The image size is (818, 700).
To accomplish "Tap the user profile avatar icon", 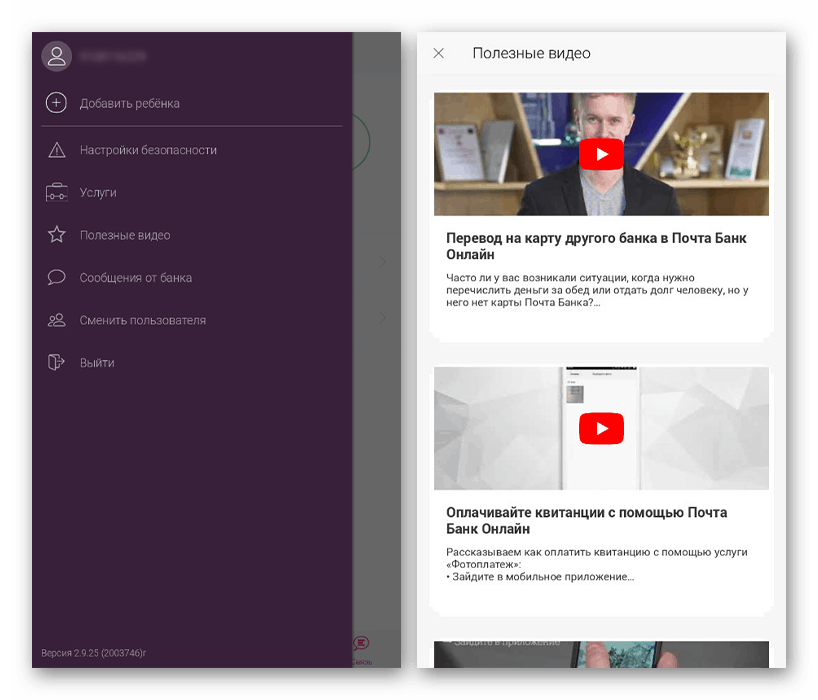I will [x=56, y=56].
